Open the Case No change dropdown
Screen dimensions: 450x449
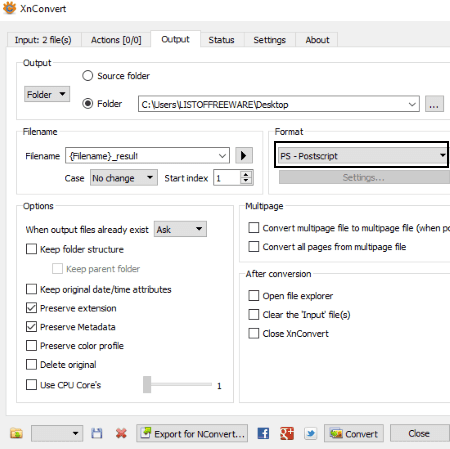click(124, 178)
